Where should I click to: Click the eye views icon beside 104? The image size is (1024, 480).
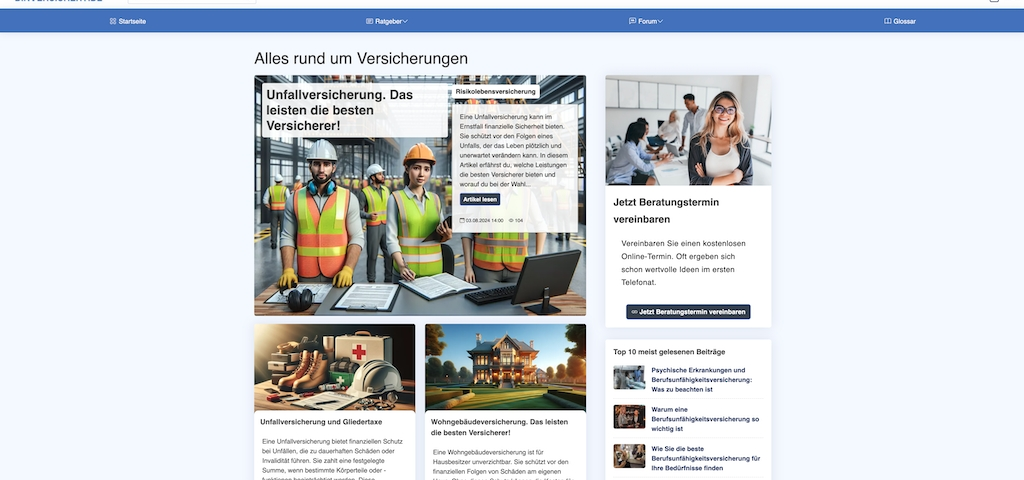click(x=511, y=221)
